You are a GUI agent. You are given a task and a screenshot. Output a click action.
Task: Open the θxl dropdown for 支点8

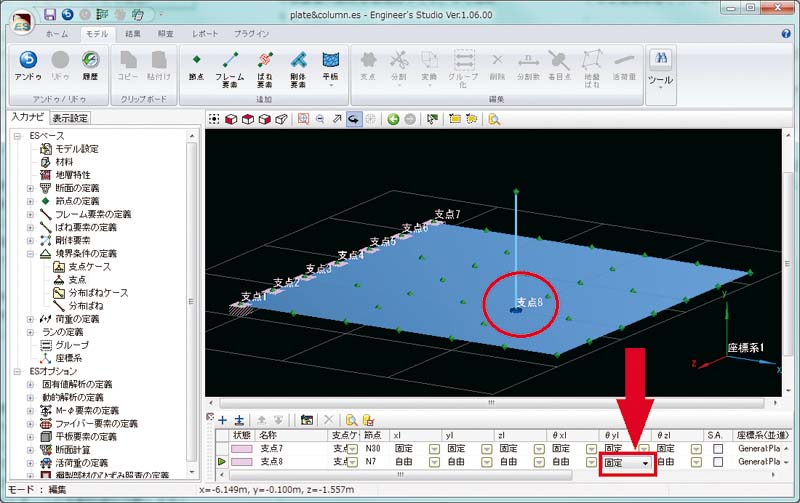(x=591, y=462)
